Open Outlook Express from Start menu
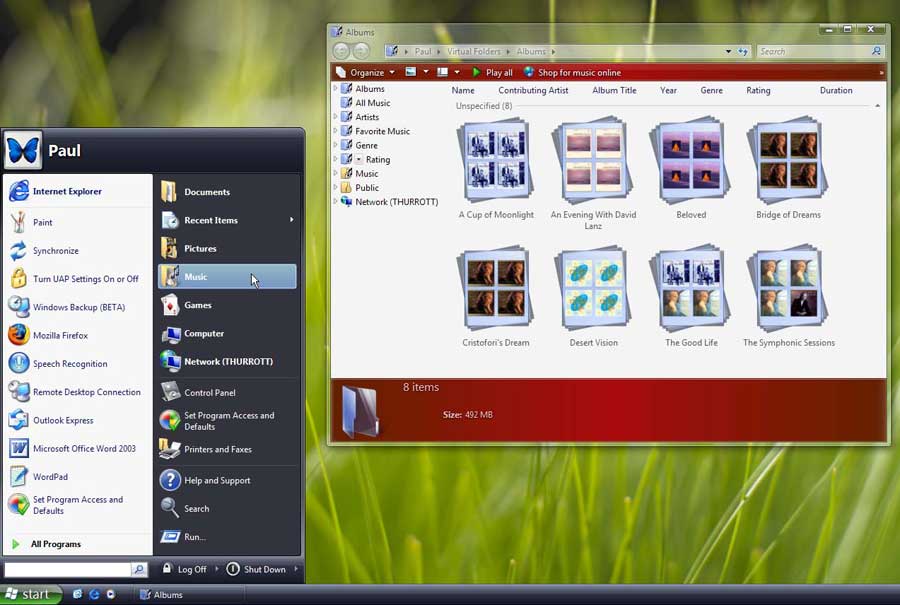Viewport: 900px width, 605px height. pyautogui.click(x=63, y=421)
